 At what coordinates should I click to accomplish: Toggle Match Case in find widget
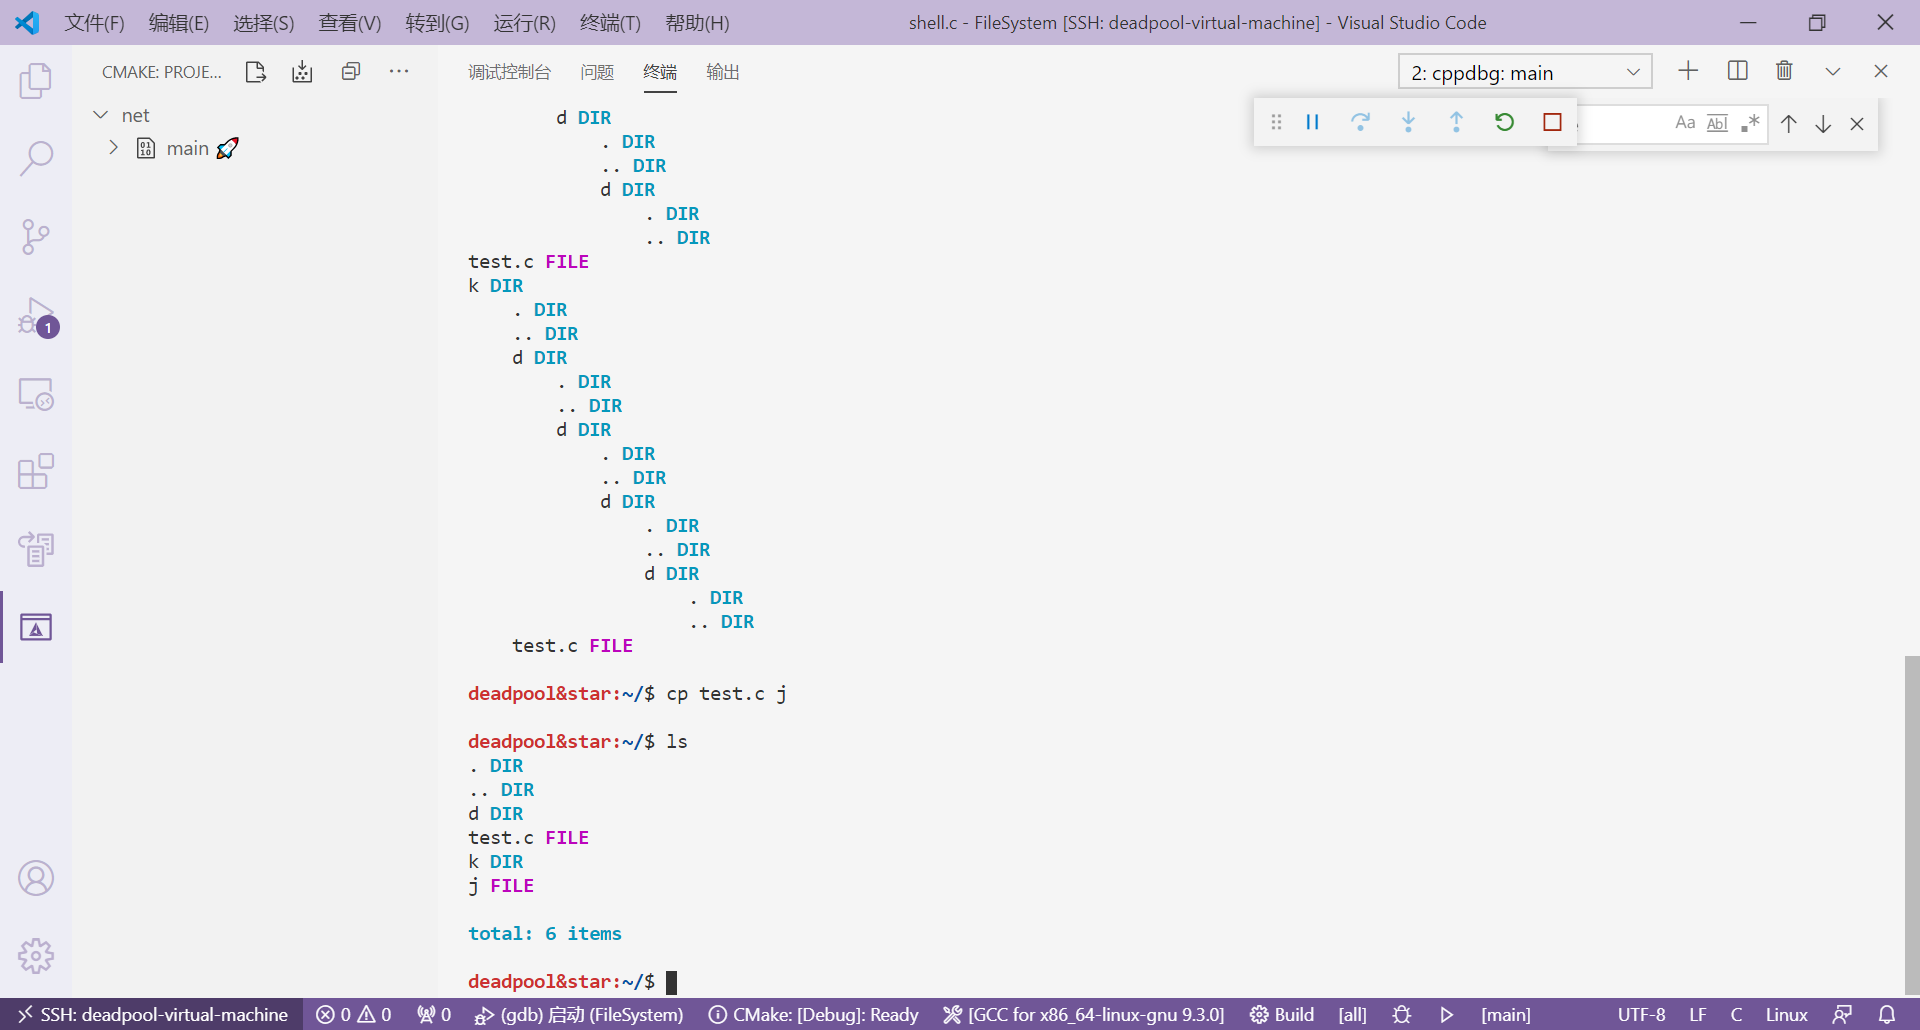1685,123
